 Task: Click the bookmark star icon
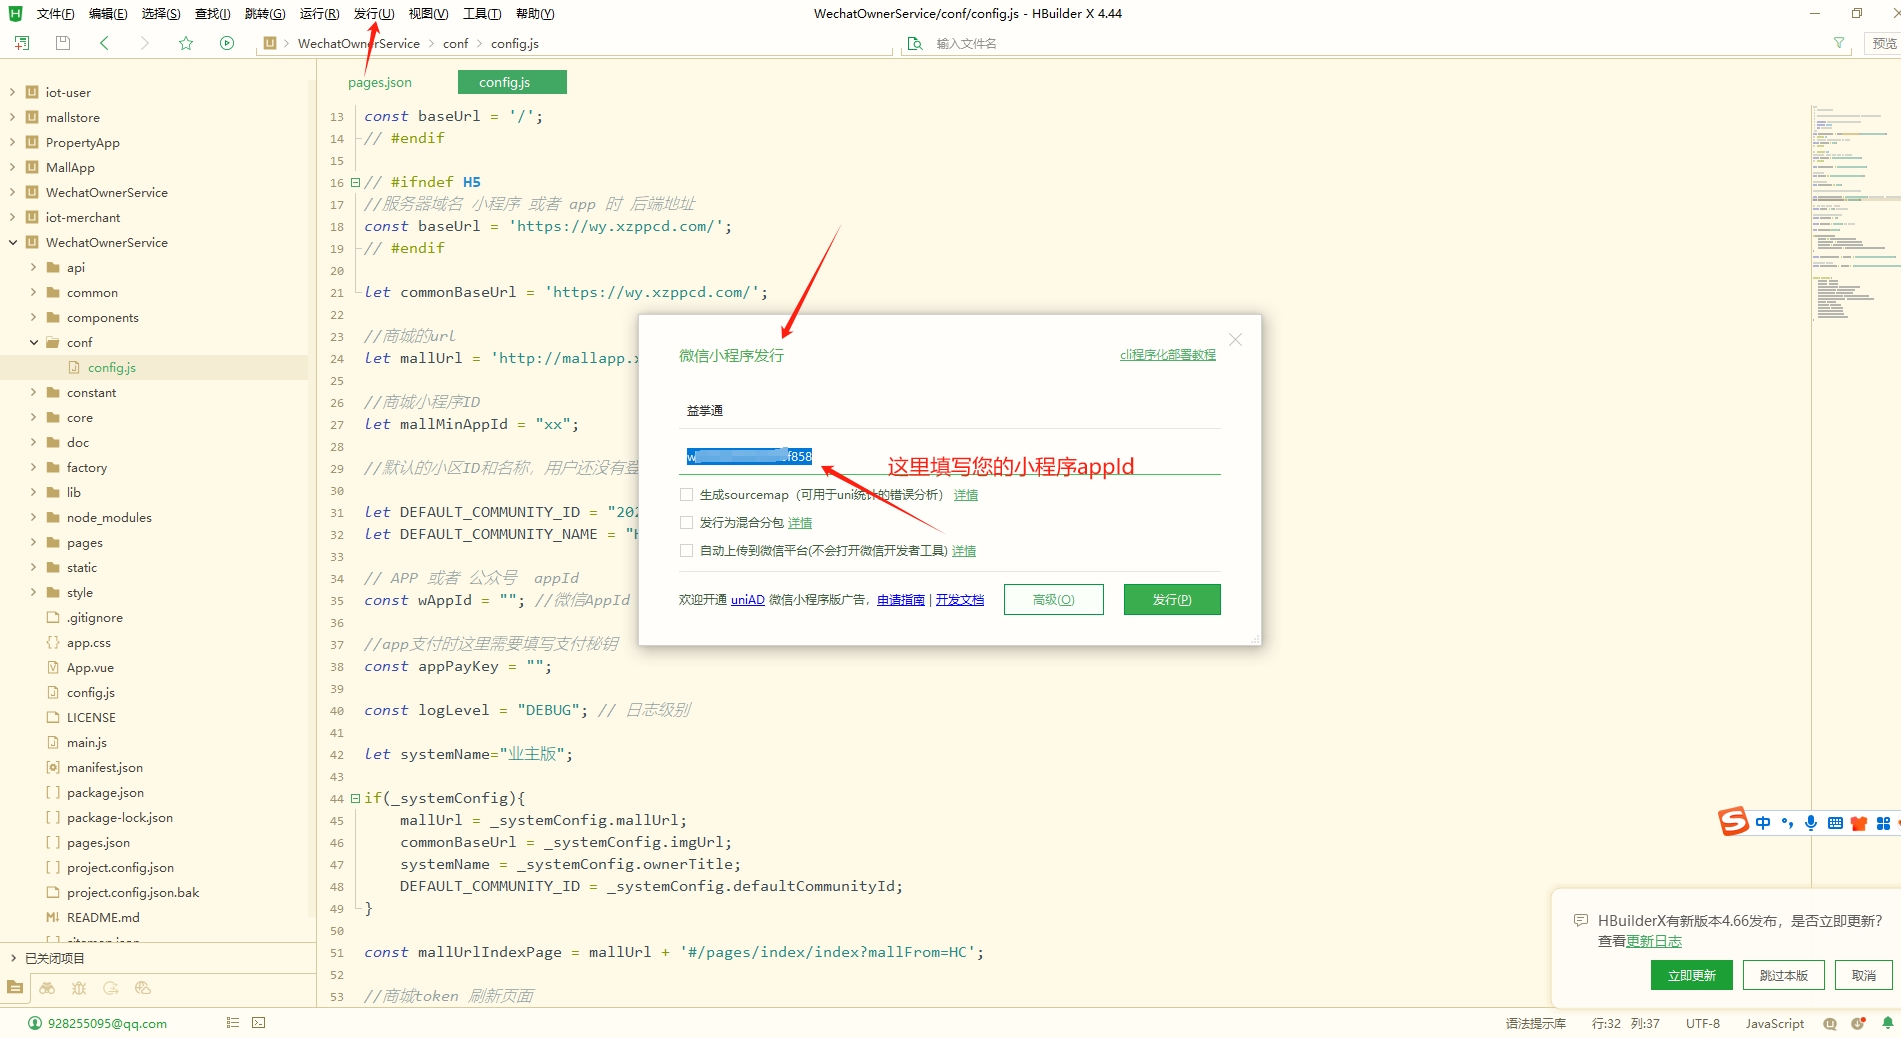coord(186,43)
